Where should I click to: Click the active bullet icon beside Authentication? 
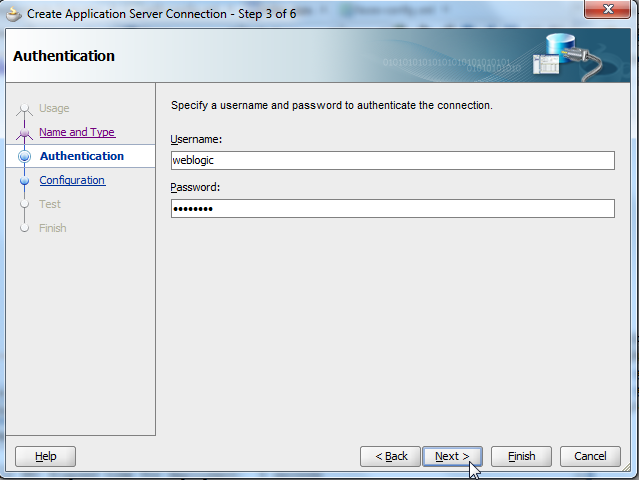pos(25,157)
